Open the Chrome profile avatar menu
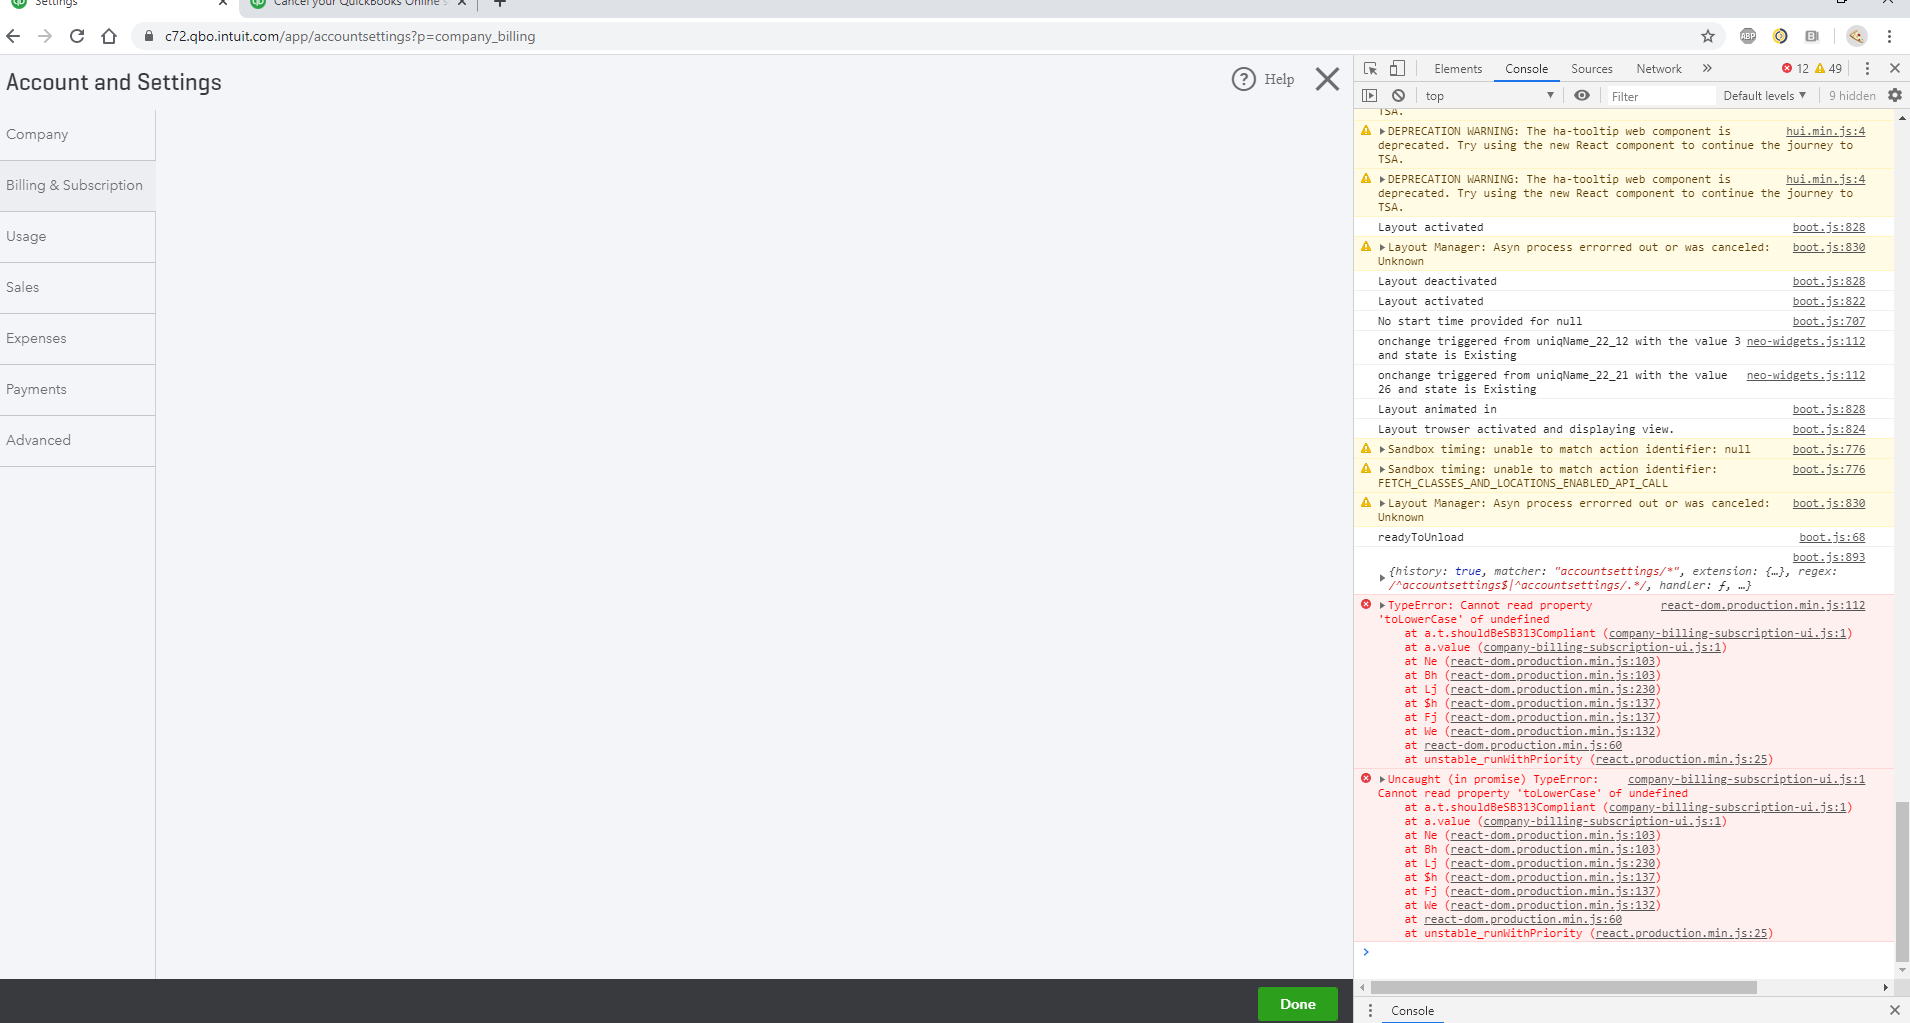The height and width of the screenshot is (1023, 1910). coord(1856,36)
